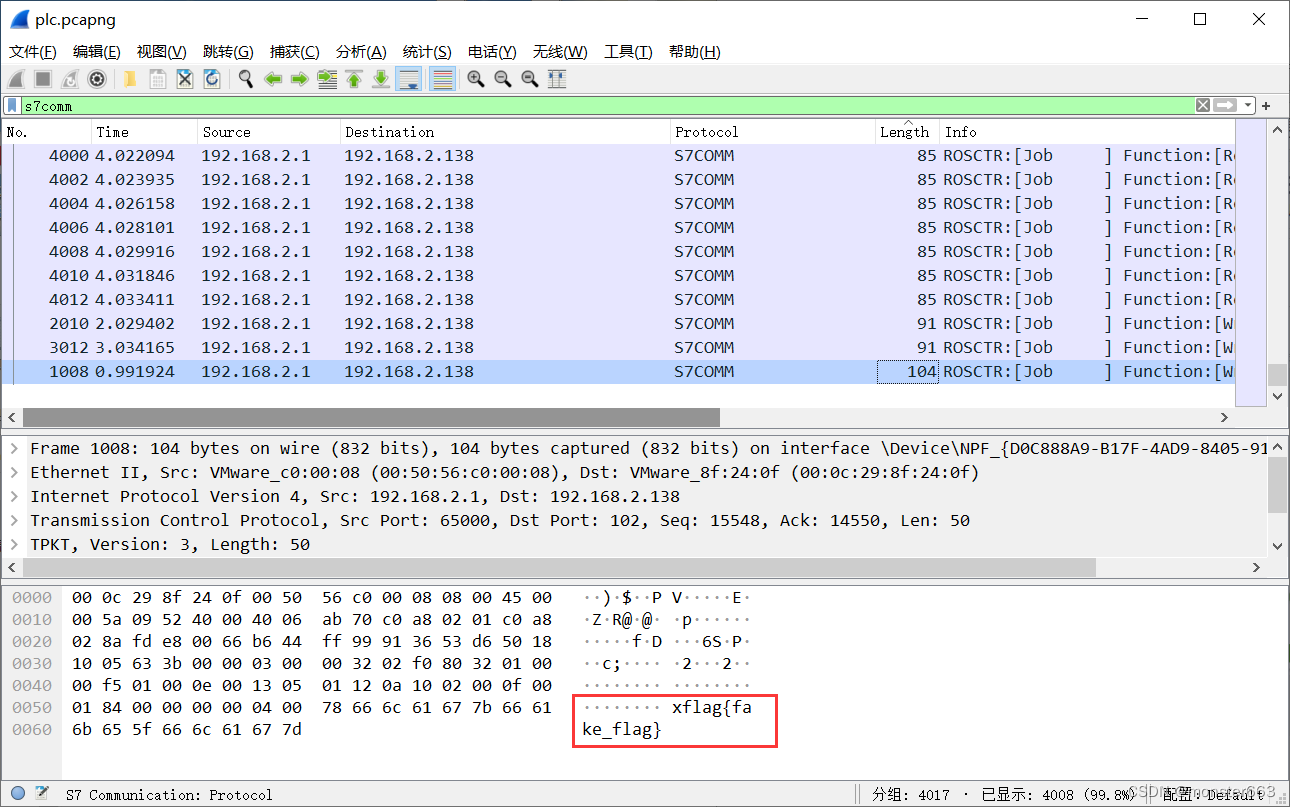The width and height of the screenshot is (1290, 807).
Task: Save the capture file icon
Action: tap(157, 79)
